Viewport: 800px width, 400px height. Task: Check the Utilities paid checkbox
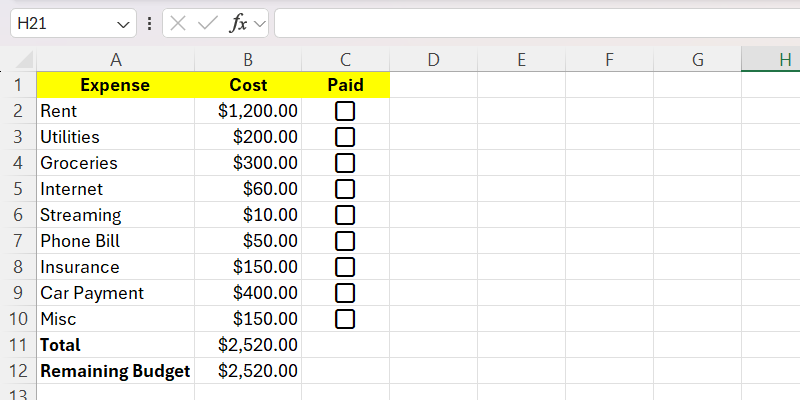345,137
